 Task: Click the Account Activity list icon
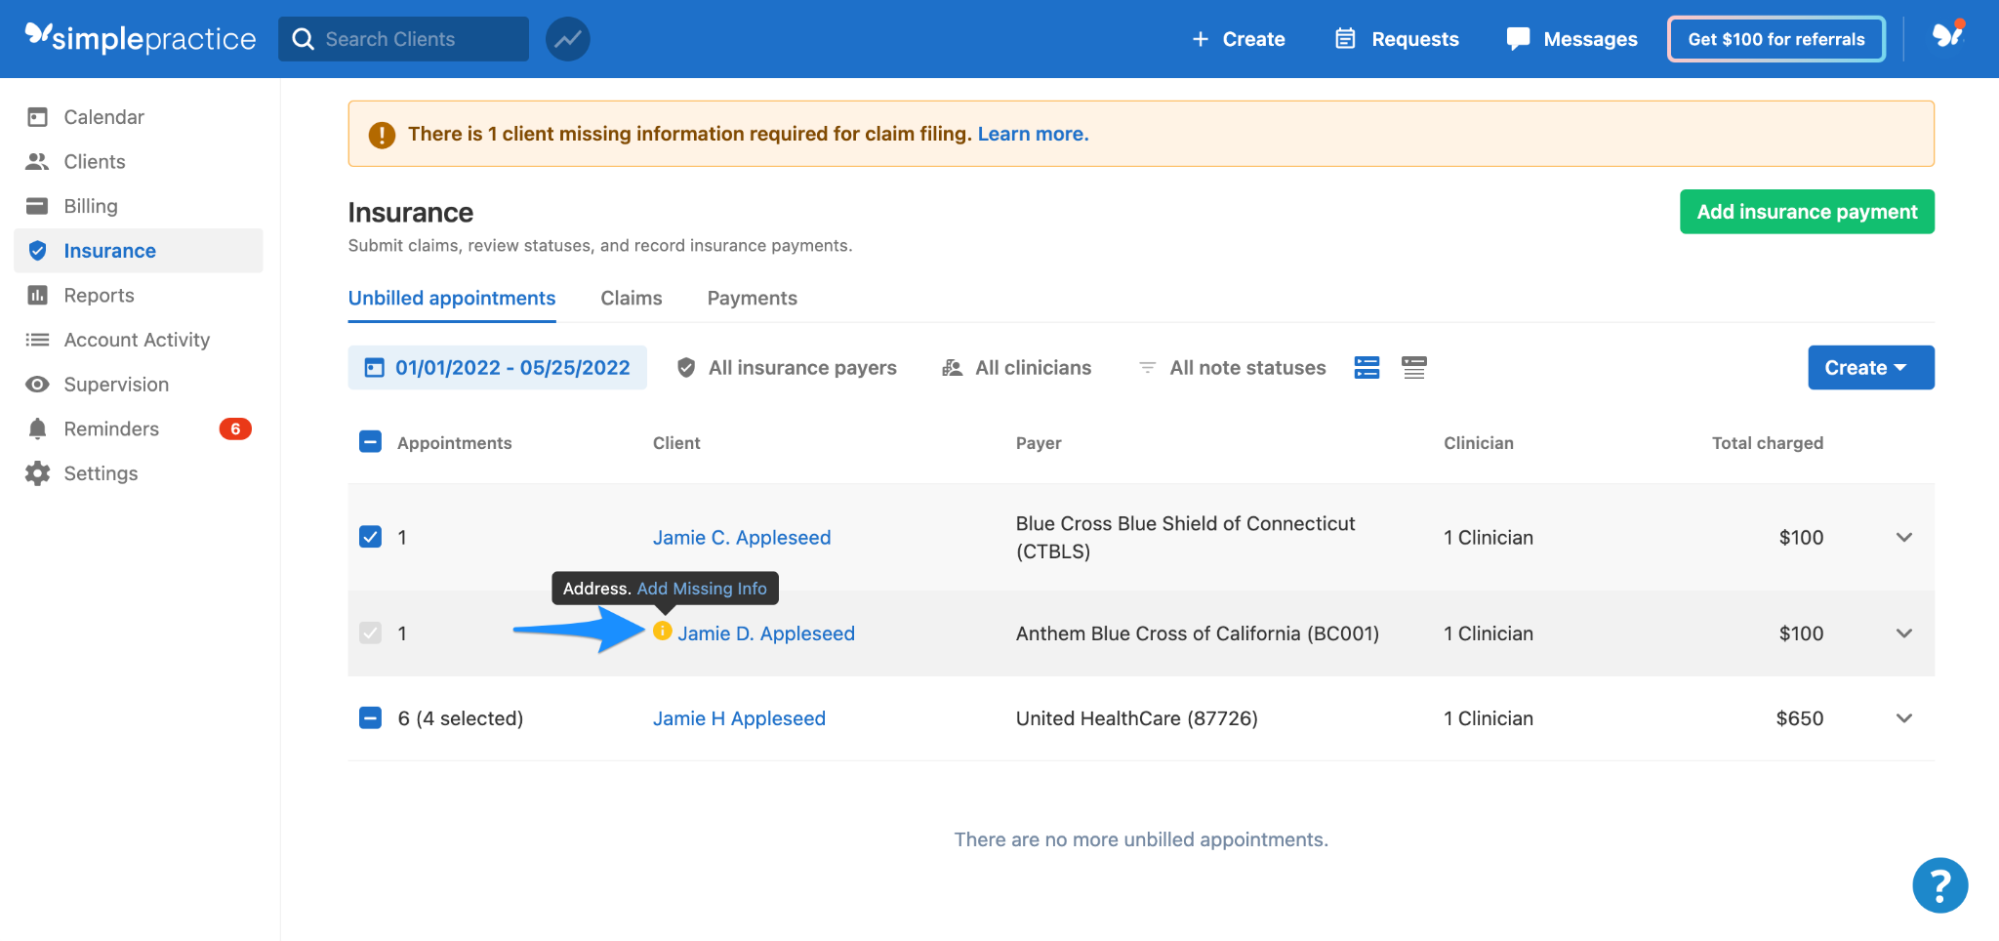click(x=37, y=340)
